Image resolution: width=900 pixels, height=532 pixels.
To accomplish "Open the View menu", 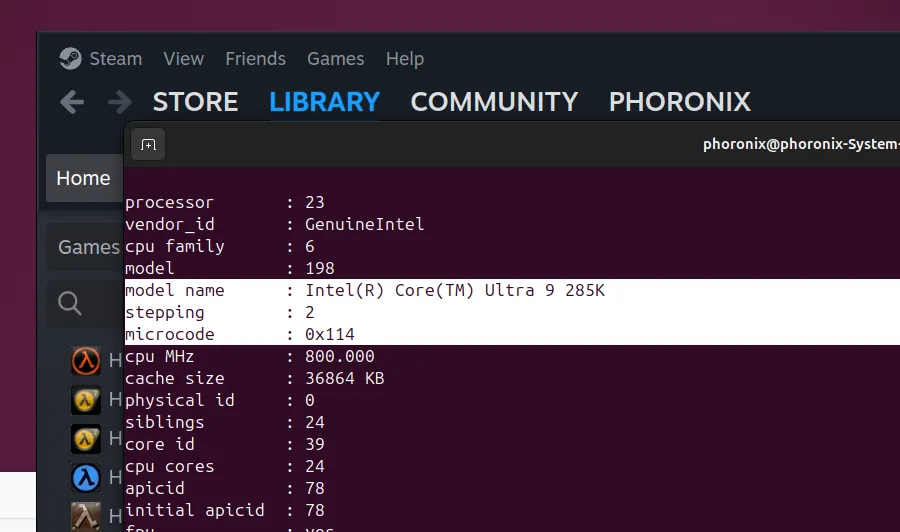I will pyautogui.click(x=183, y=59).
